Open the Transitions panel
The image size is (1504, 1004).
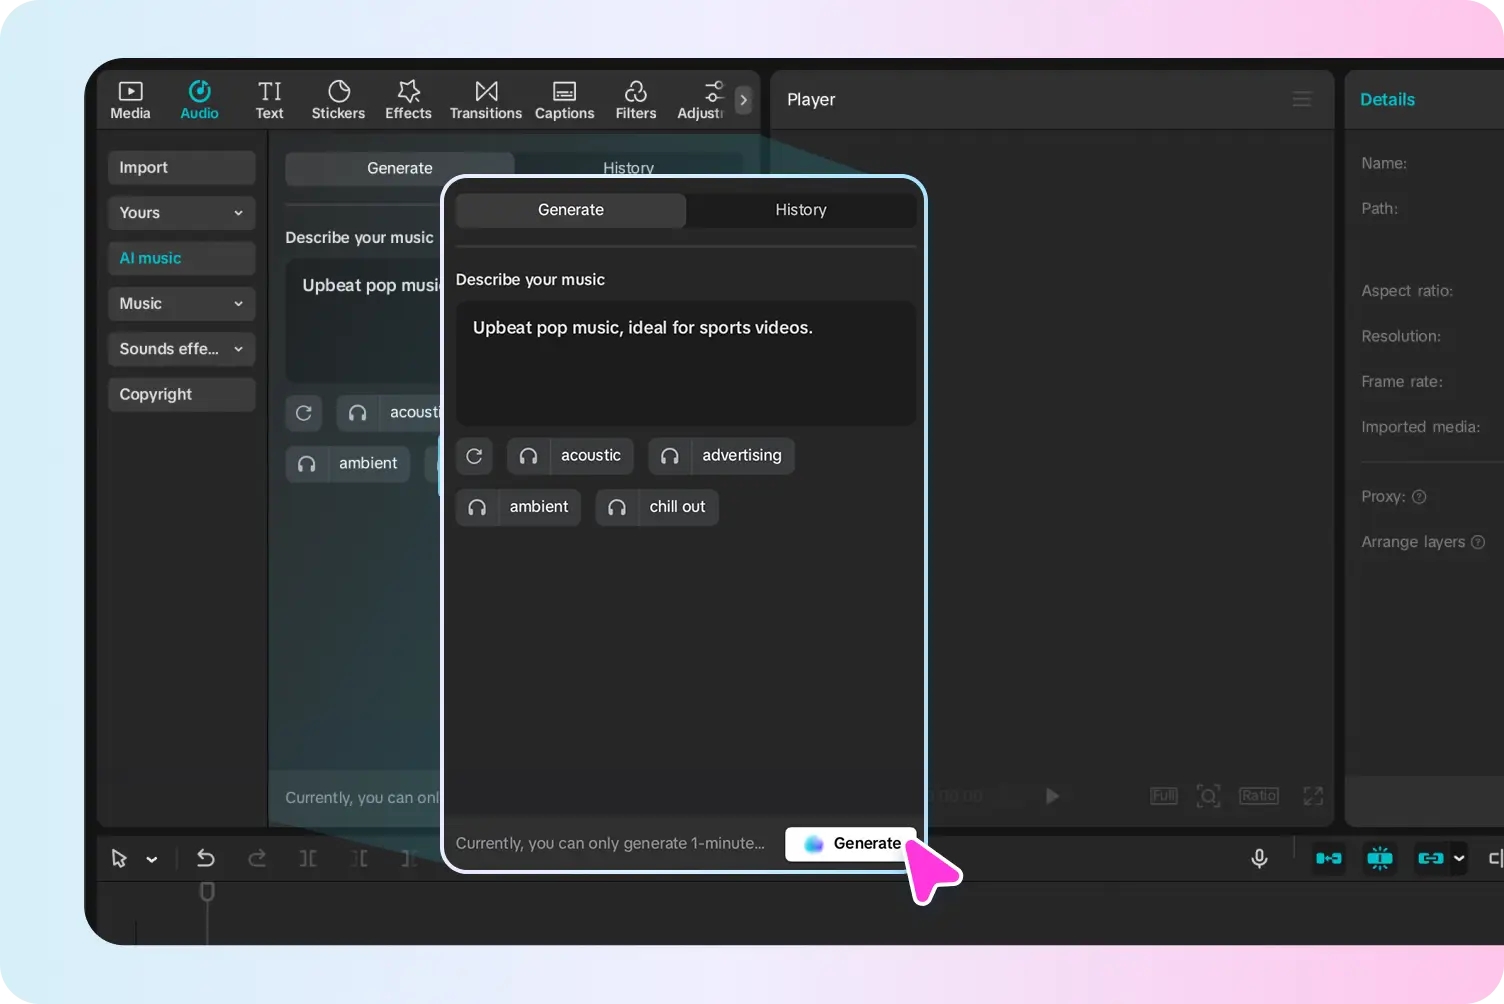pyautogui.click(x=485, y=99)
